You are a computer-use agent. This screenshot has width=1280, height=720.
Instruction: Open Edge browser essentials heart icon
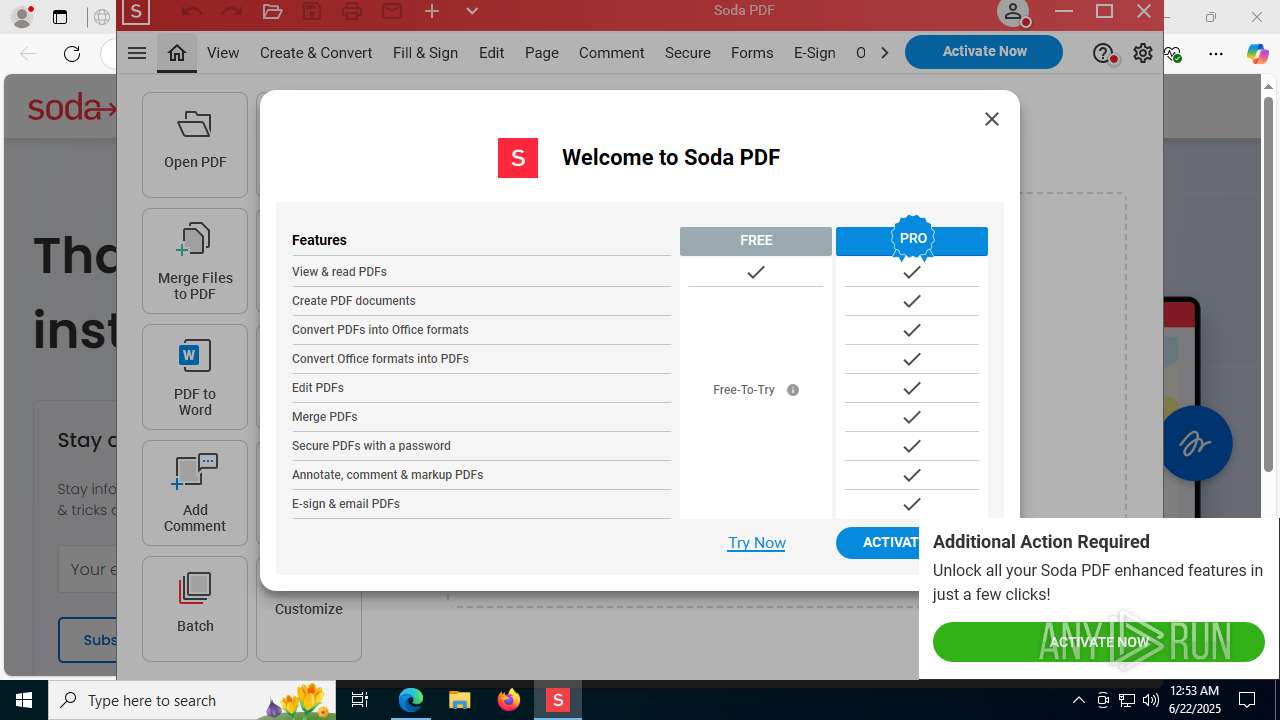click(1174, 54)
